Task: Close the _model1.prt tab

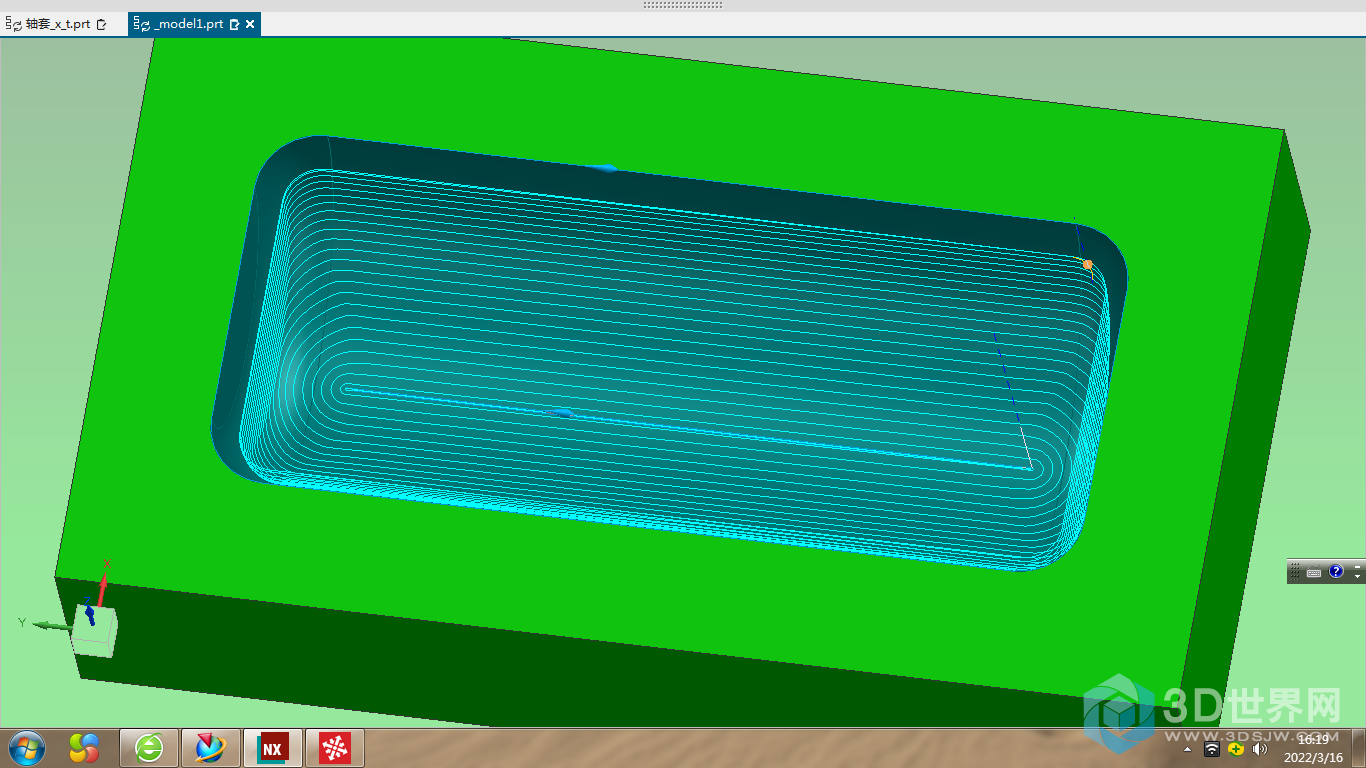Action: (x=250, y=24)
